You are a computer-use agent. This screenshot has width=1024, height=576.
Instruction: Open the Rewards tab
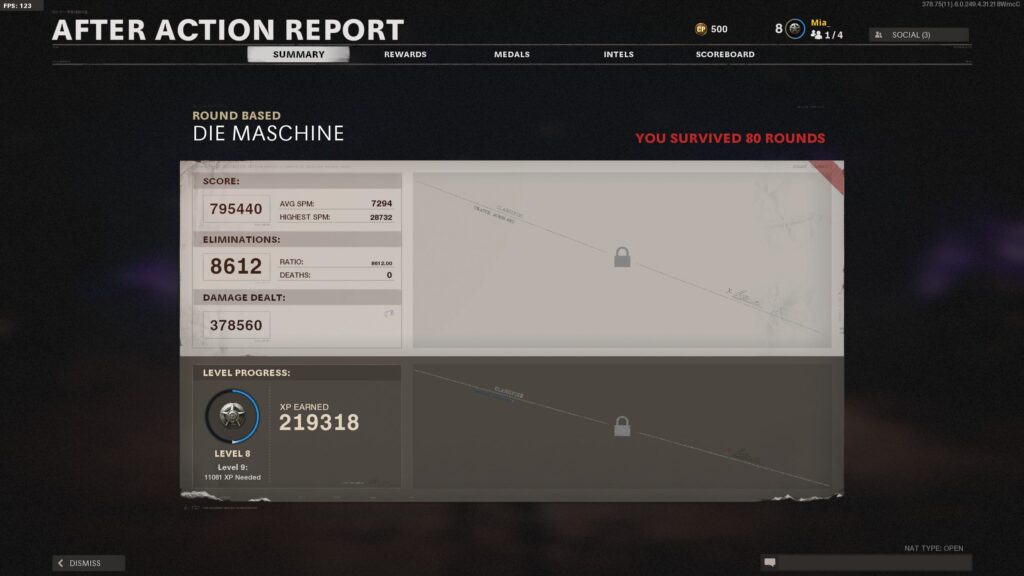(405, 54)
